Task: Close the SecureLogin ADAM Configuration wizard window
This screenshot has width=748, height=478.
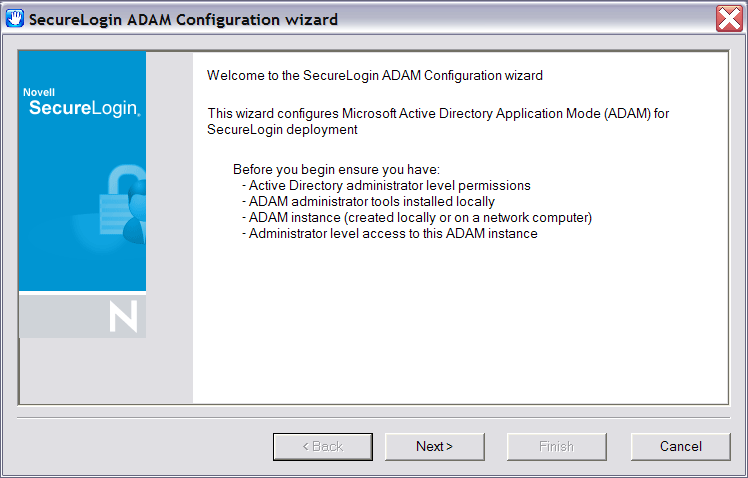Action: tap(729, 19)
